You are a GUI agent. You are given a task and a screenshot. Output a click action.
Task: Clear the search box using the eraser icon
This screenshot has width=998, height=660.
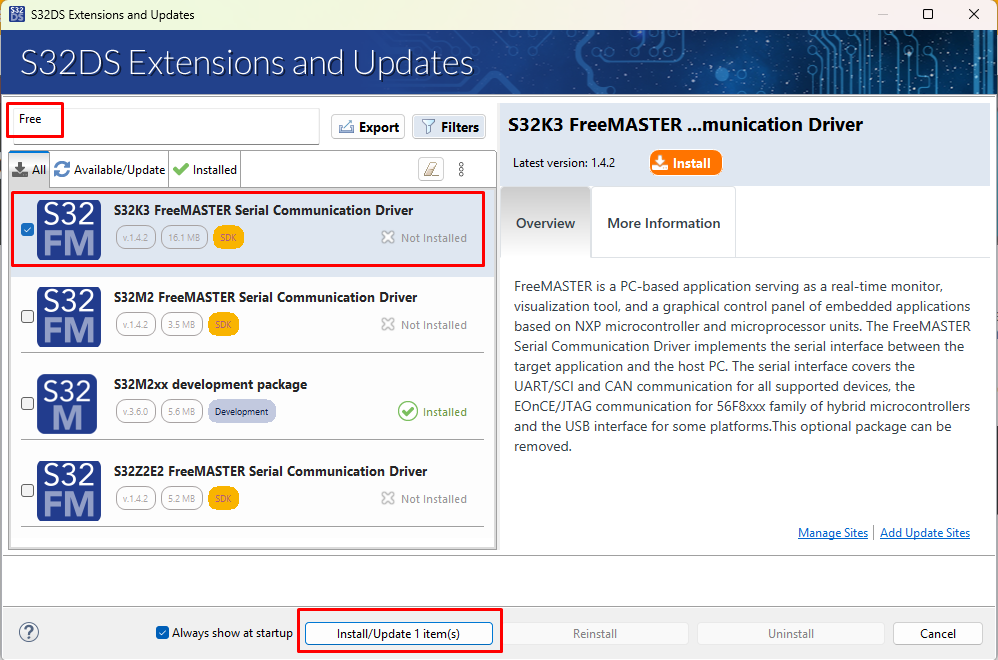point(431,168)
